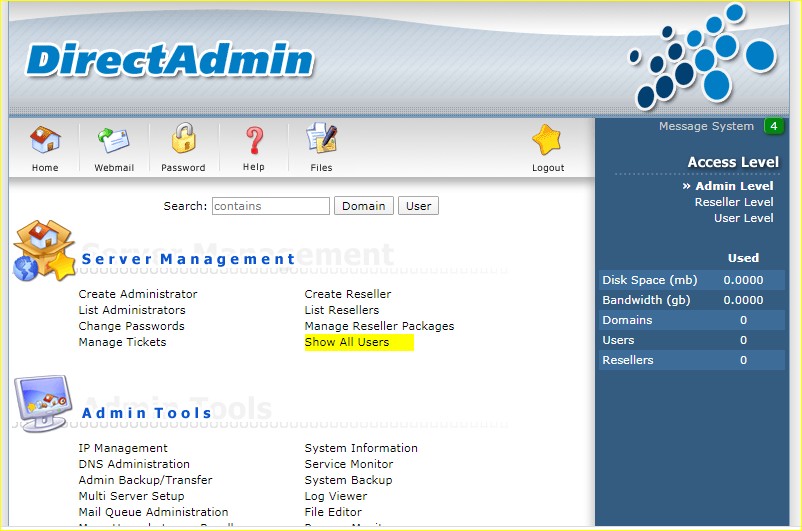Log out using the star icon
This screenshot has width=802, height=531.
[547, 141]
